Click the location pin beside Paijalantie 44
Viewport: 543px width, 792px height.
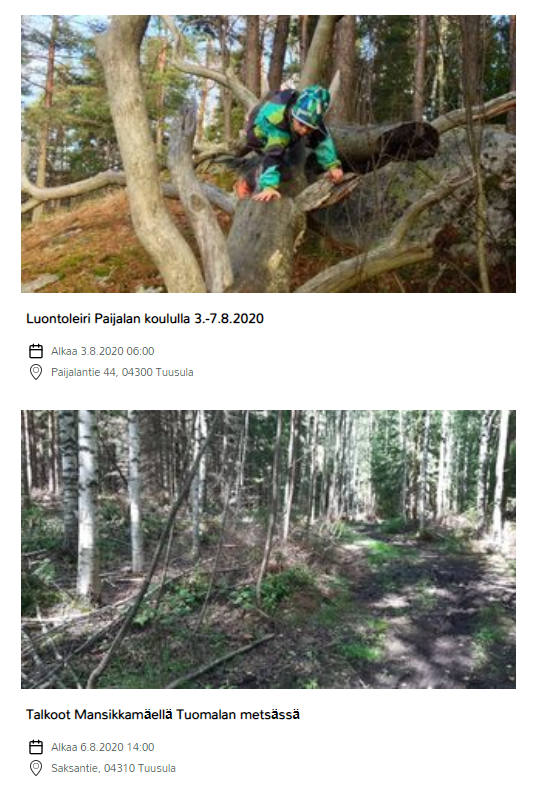36,372
